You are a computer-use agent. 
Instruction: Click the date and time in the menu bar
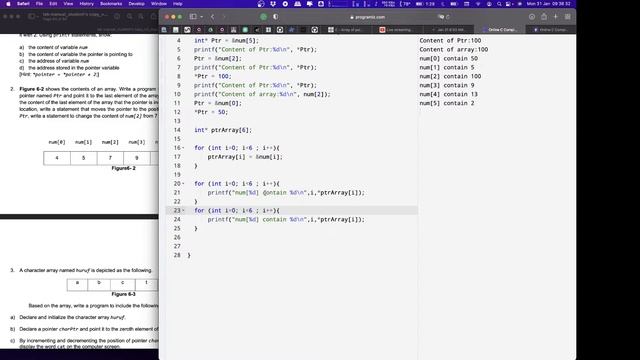click(548, 4)
